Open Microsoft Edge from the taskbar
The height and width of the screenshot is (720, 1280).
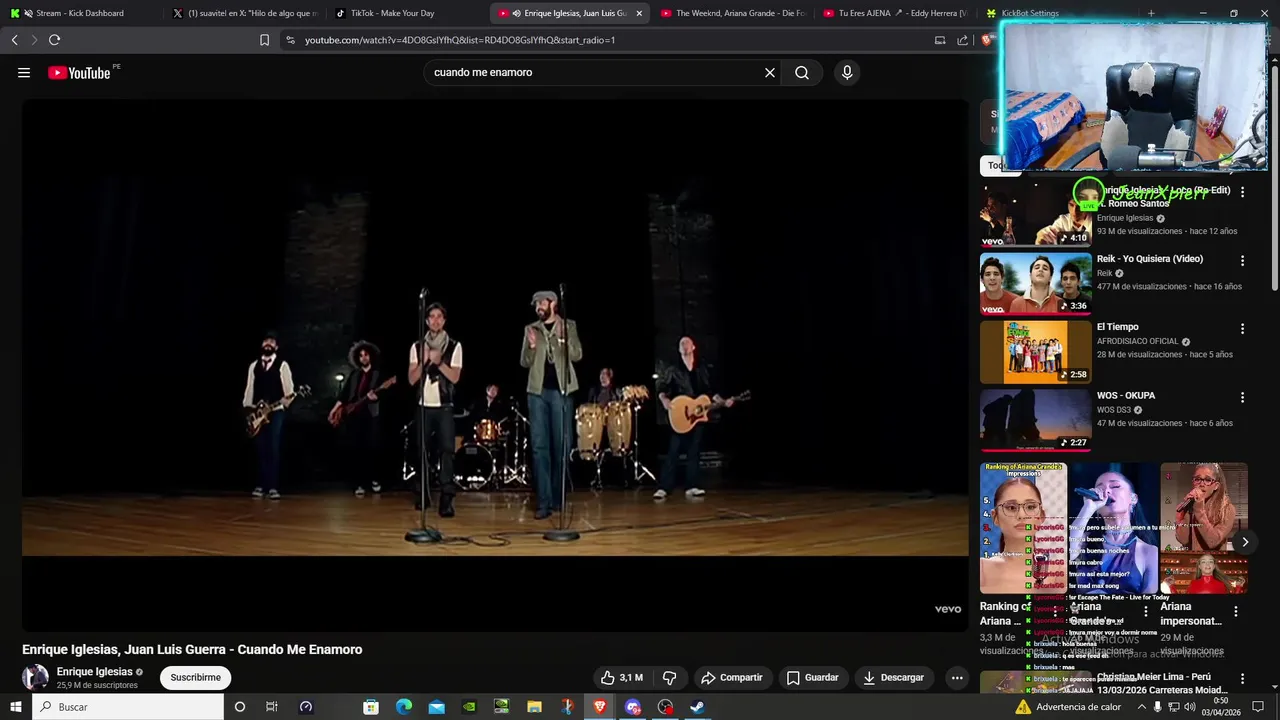(403, 707)
